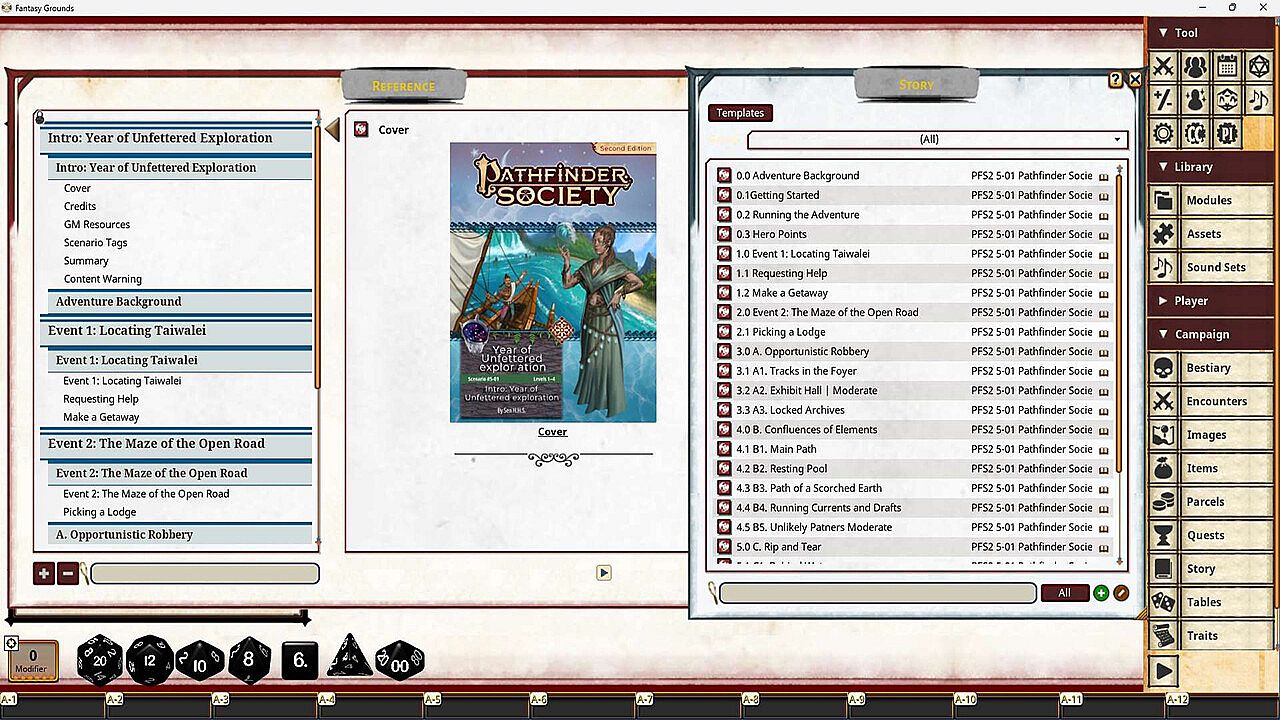Open the sparkling character effects tool
The image size is (1280, 720).
pyautogui.click(x=1195, y=100)
